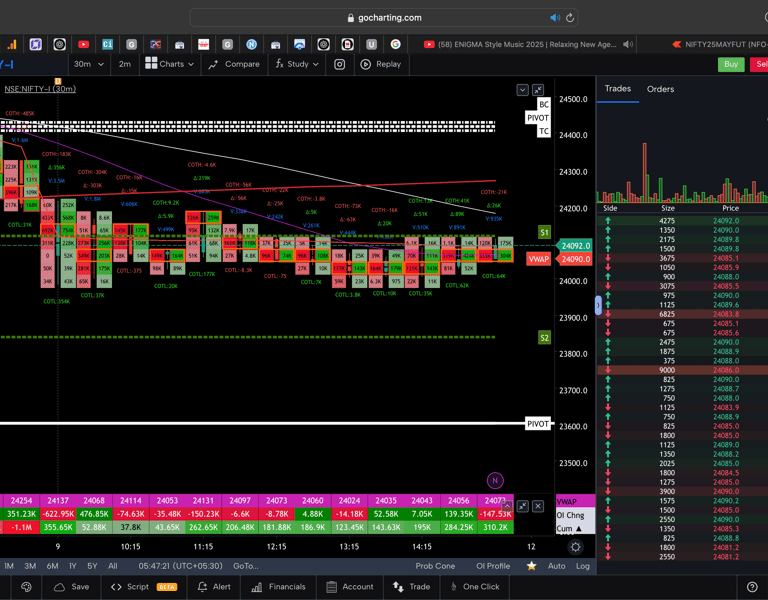
Task: Open the Financials panel
Action: 278,587
